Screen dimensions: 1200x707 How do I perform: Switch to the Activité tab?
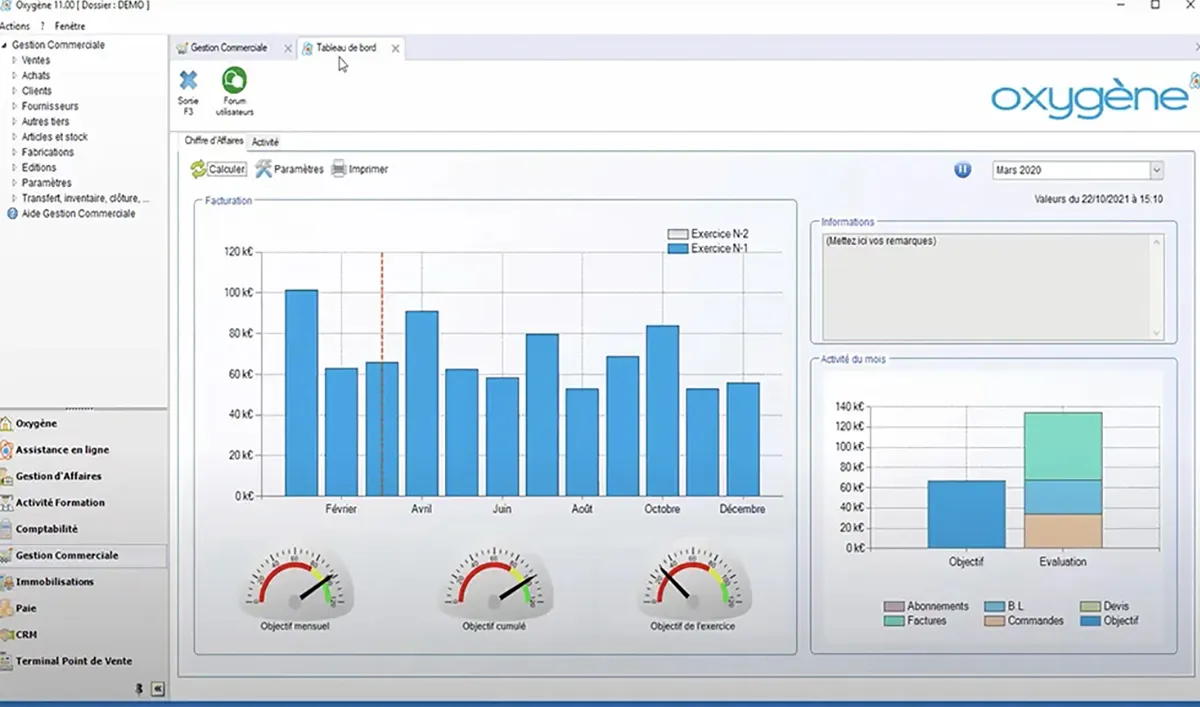[265, 142]
